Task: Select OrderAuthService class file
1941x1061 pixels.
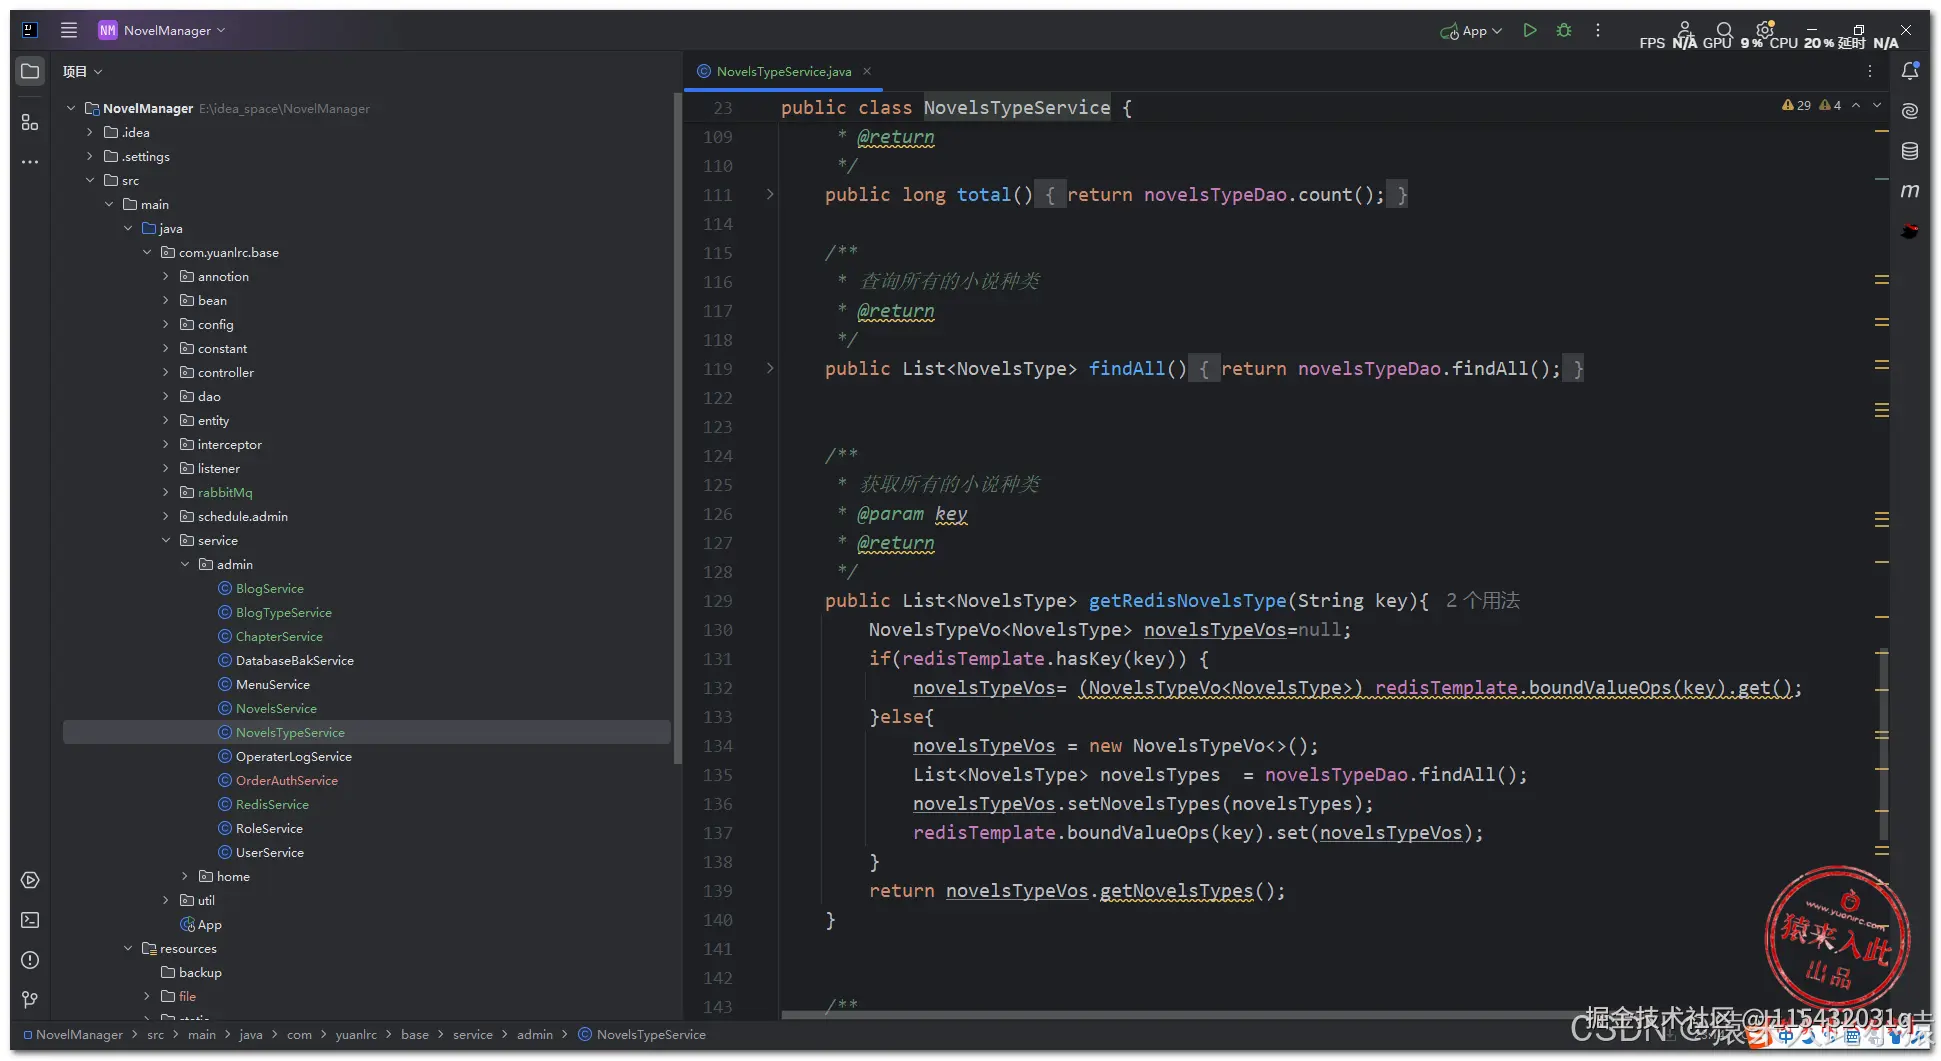Action: pos(286,780)
